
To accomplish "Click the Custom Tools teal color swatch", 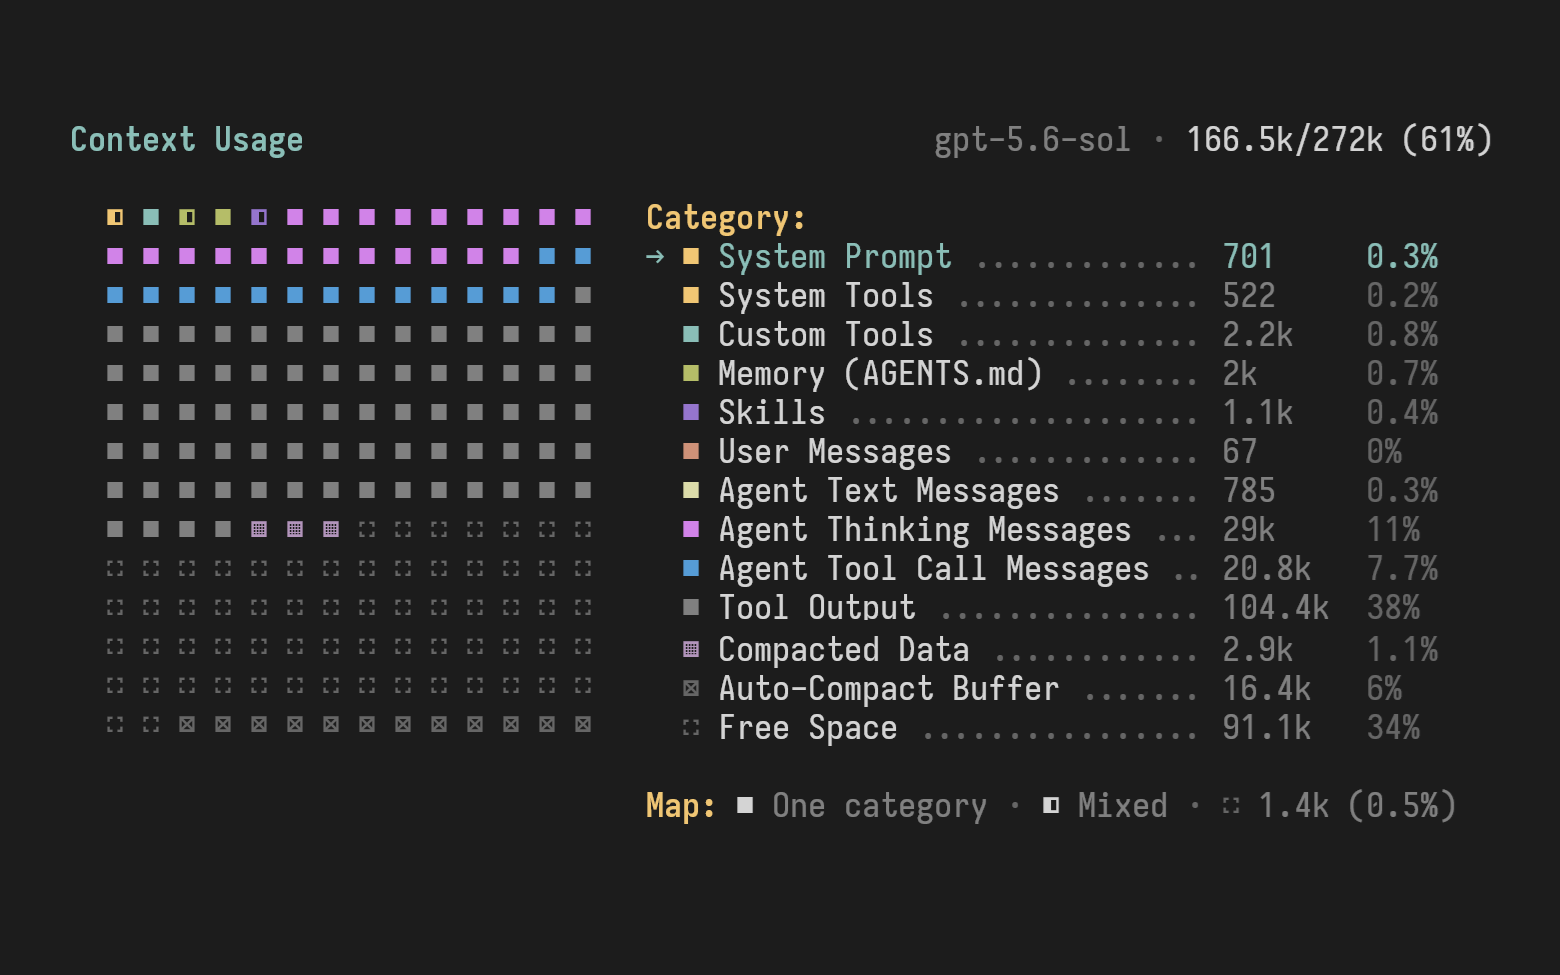I will point(691,334).
